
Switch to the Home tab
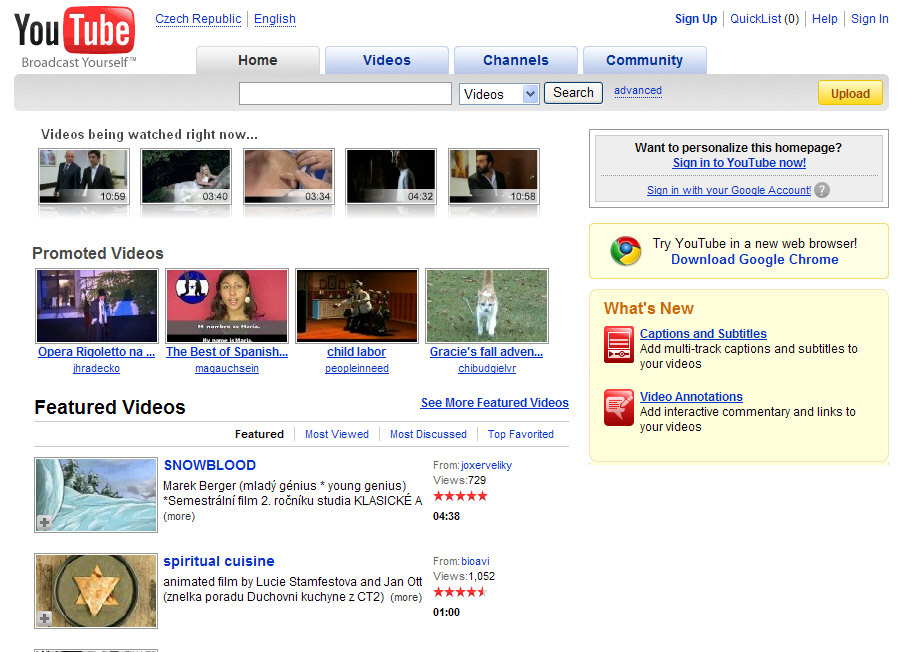[x=258, y=60]
